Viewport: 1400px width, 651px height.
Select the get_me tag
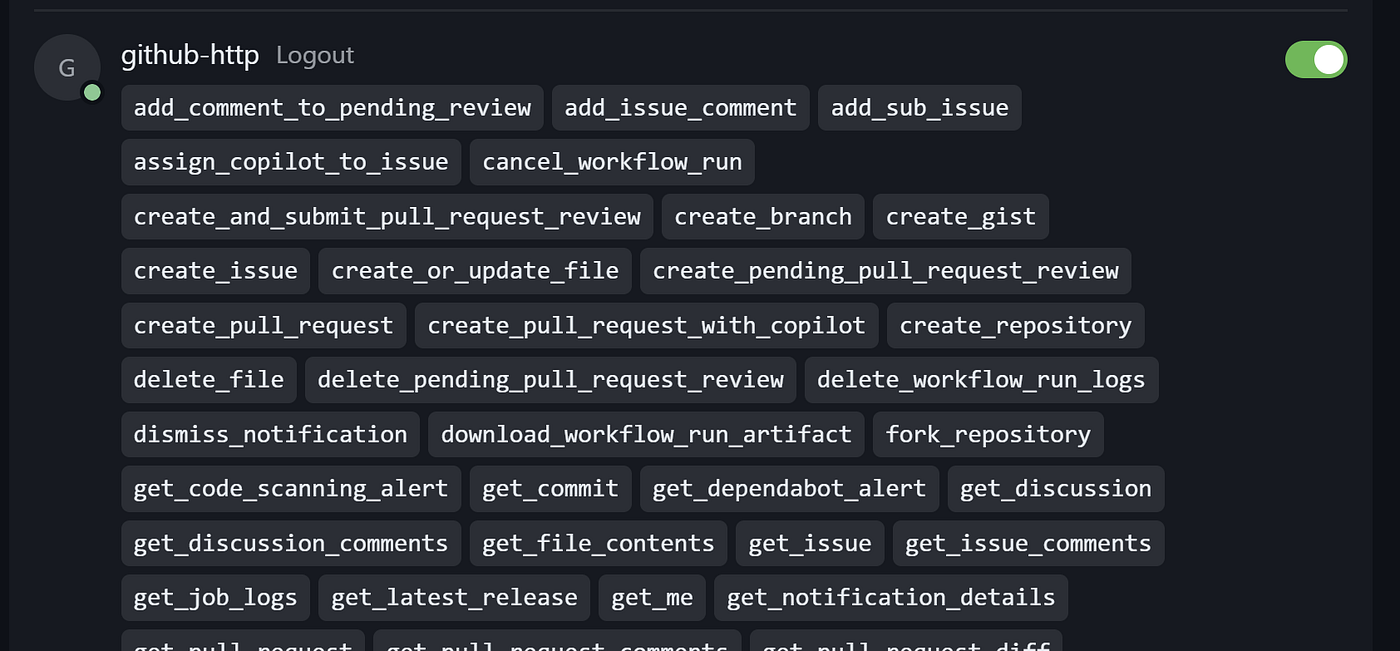point(652,598)
